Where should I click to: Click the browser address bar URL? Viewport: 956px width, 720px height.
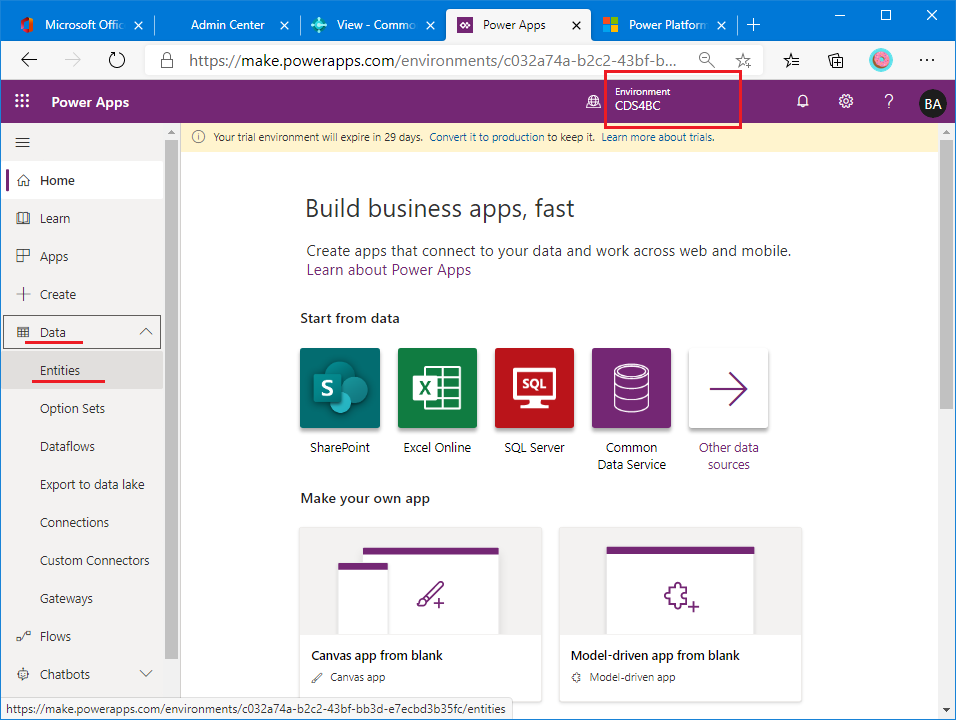(432, 60)
